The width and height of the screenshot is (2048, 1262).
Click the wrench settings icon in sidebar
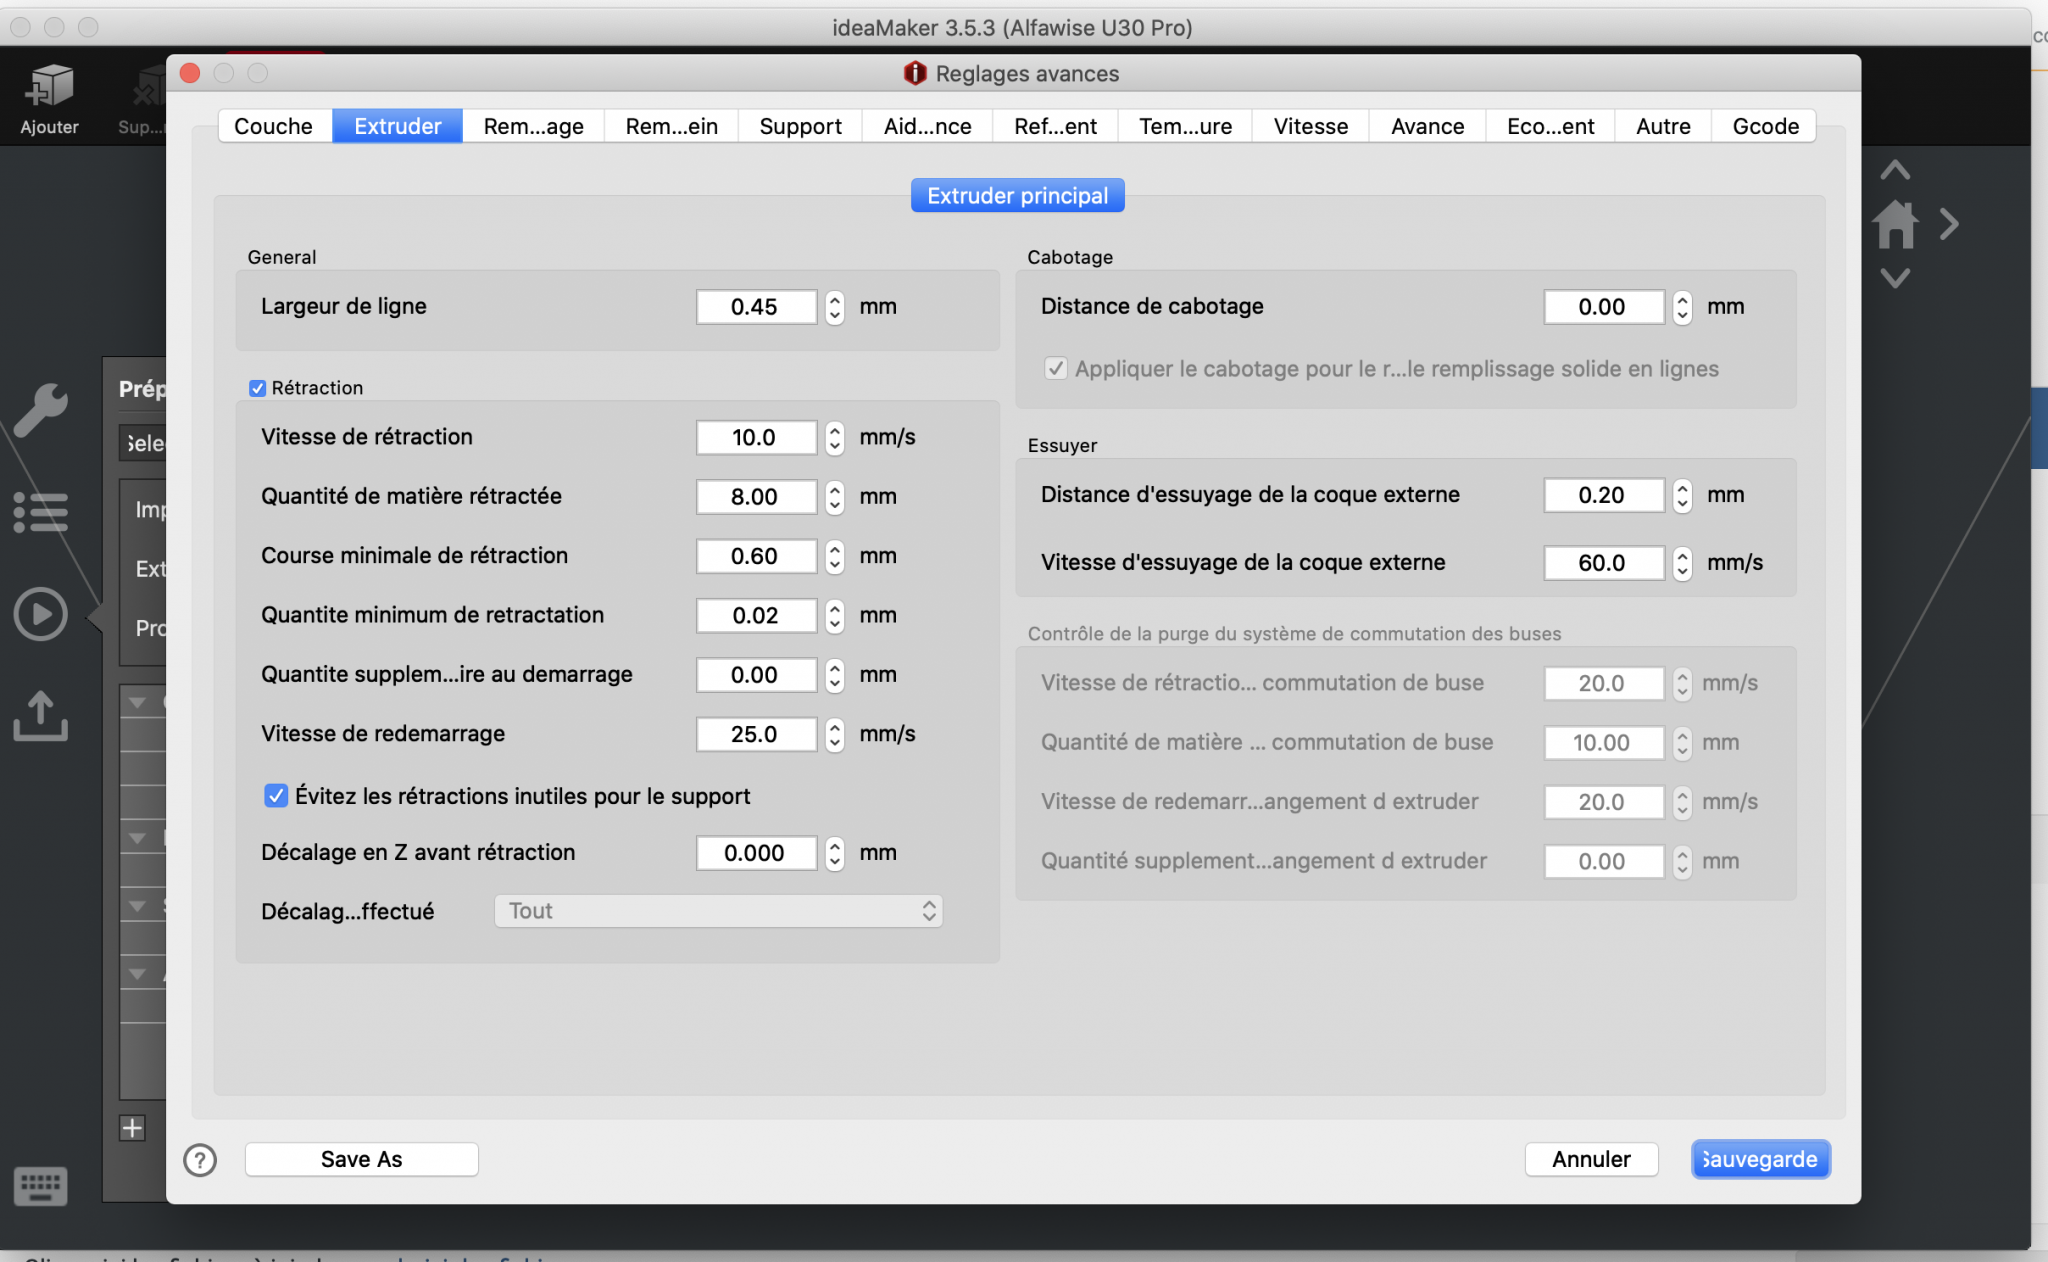click(x=41, y=410)
